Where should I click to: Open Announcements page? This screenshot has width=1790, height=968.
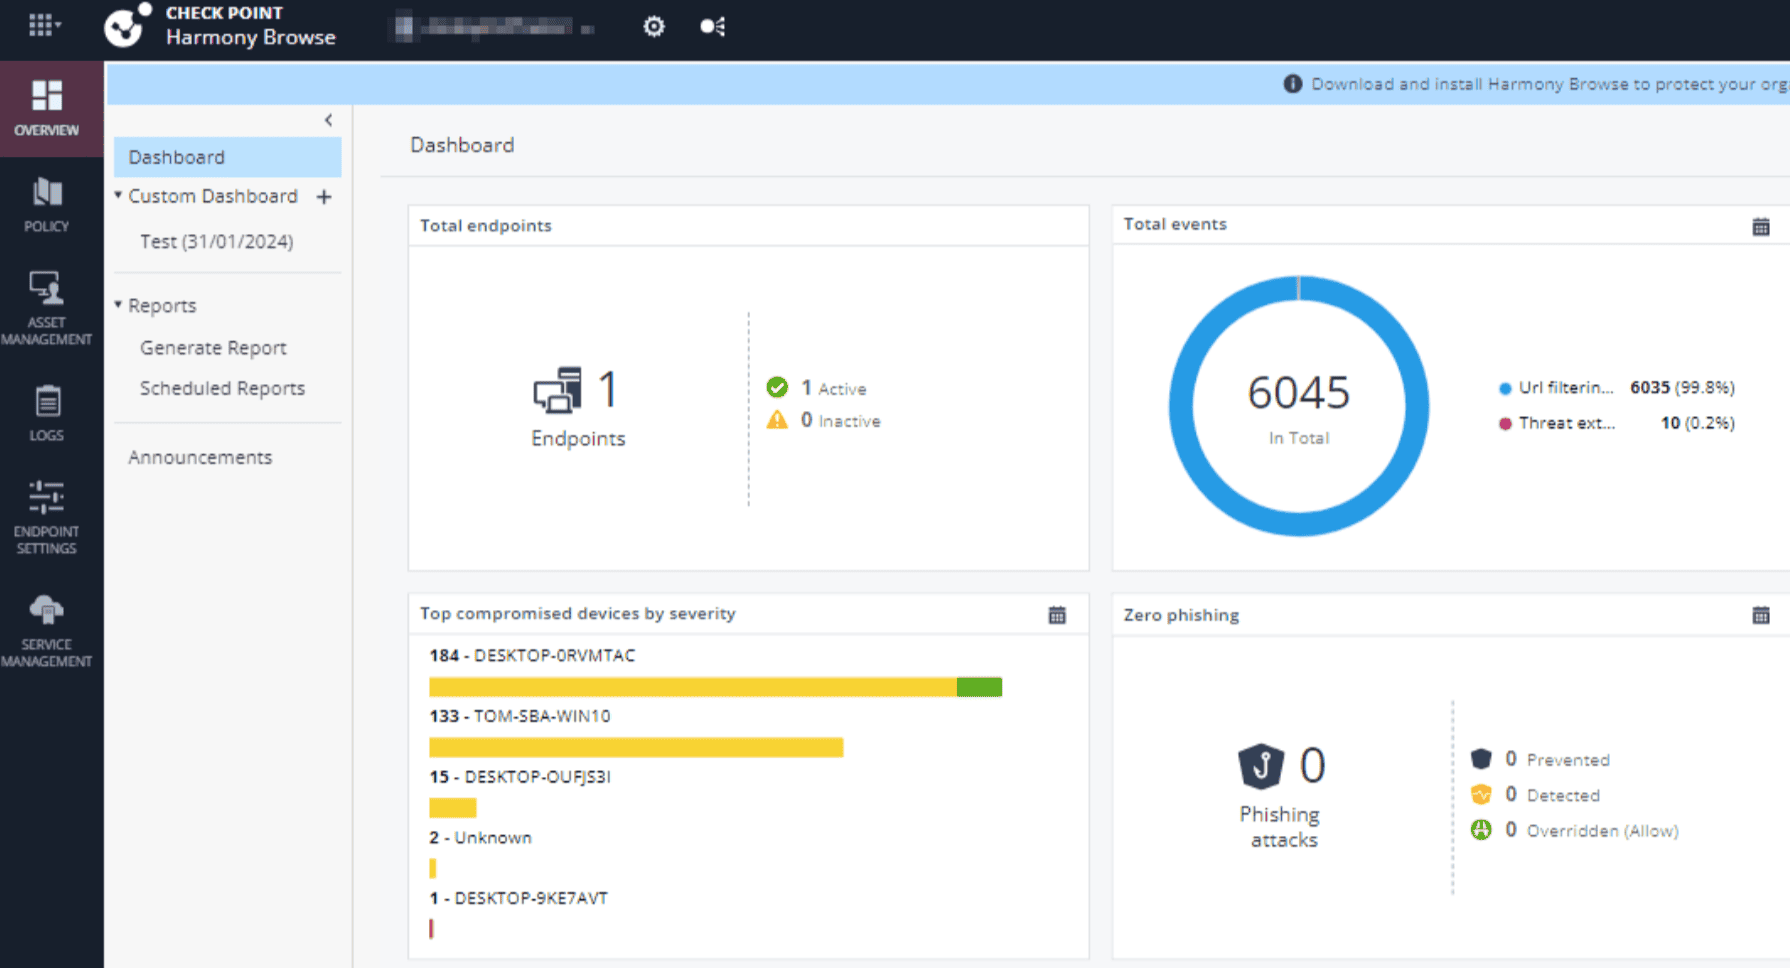tap(200, 457)
